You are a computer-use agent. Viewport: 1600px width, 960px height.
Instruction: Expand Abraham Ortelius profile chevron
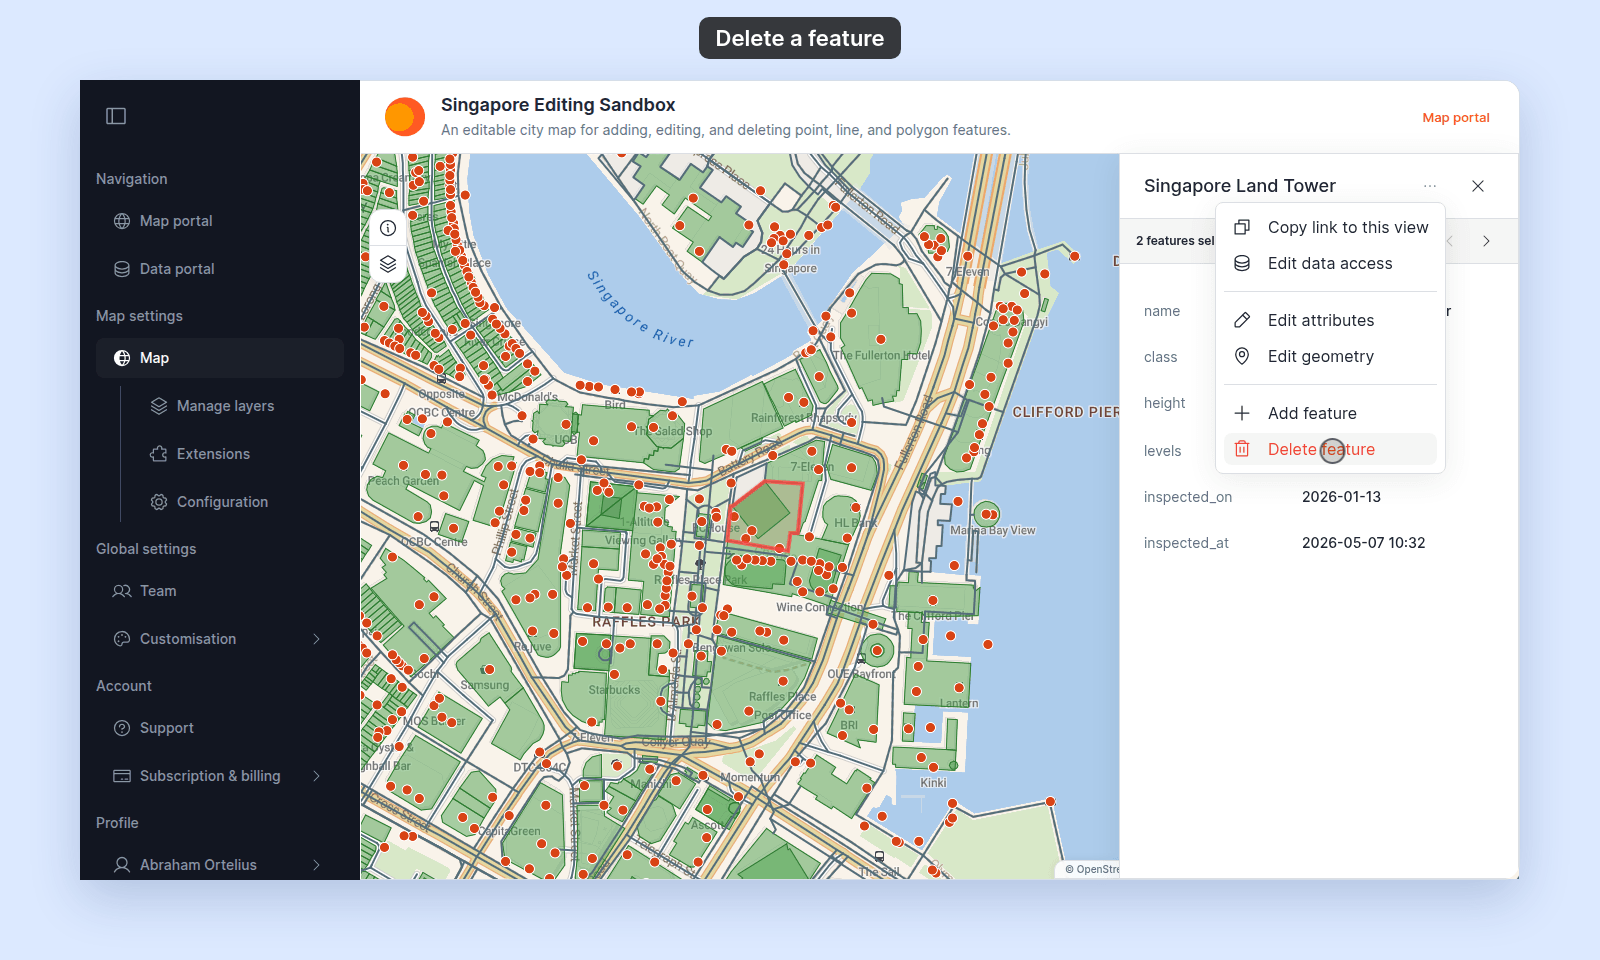pos(317,865)
